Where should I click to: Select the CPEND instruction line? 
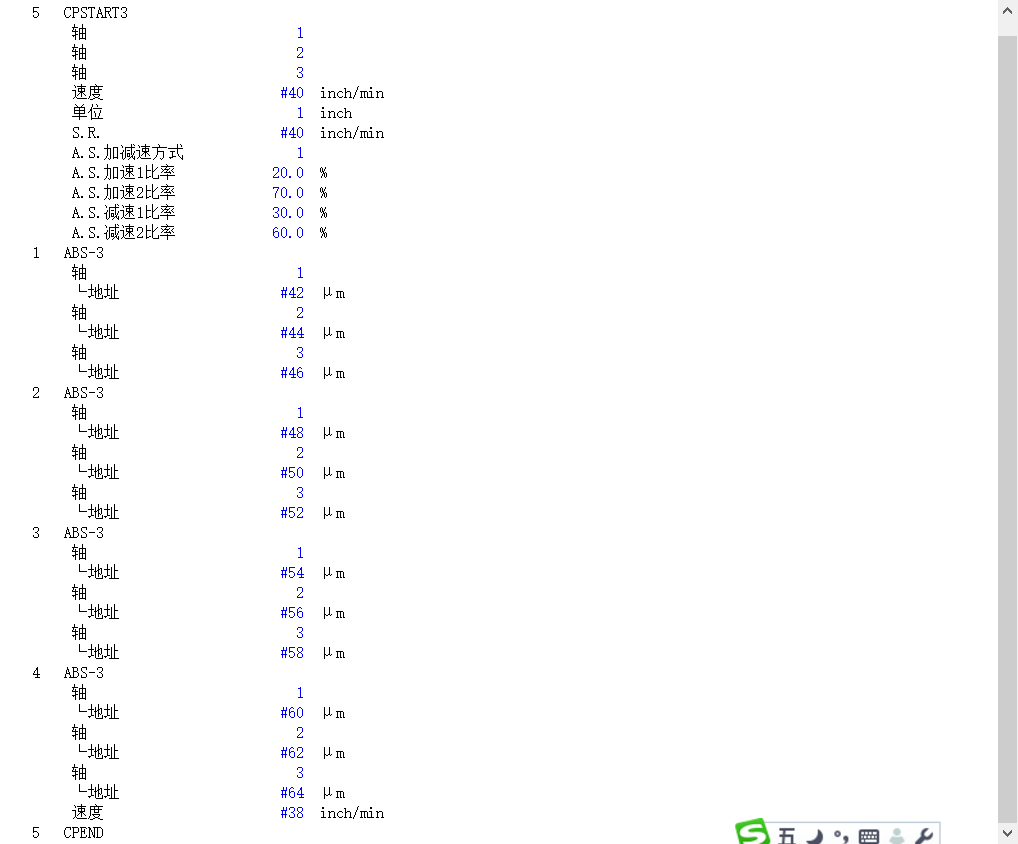coord(83,833)
